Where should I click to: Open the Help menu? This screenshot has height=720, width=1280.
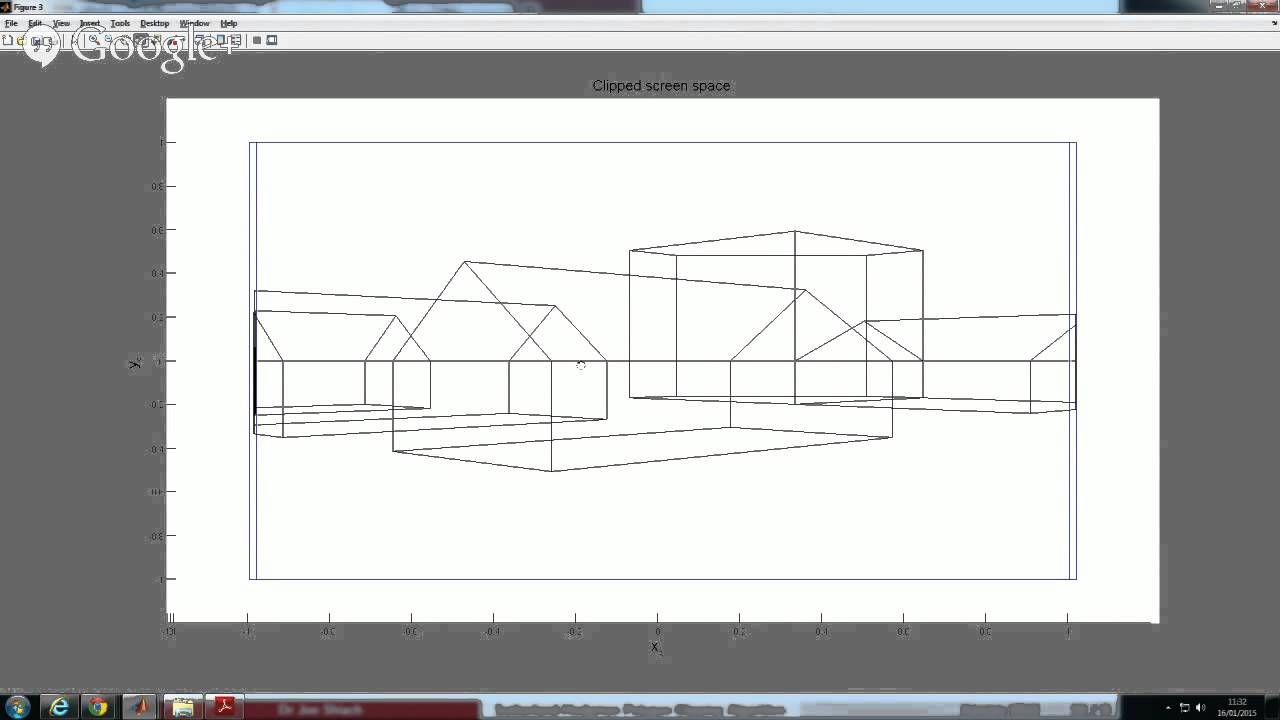click(x=229, y=23)
